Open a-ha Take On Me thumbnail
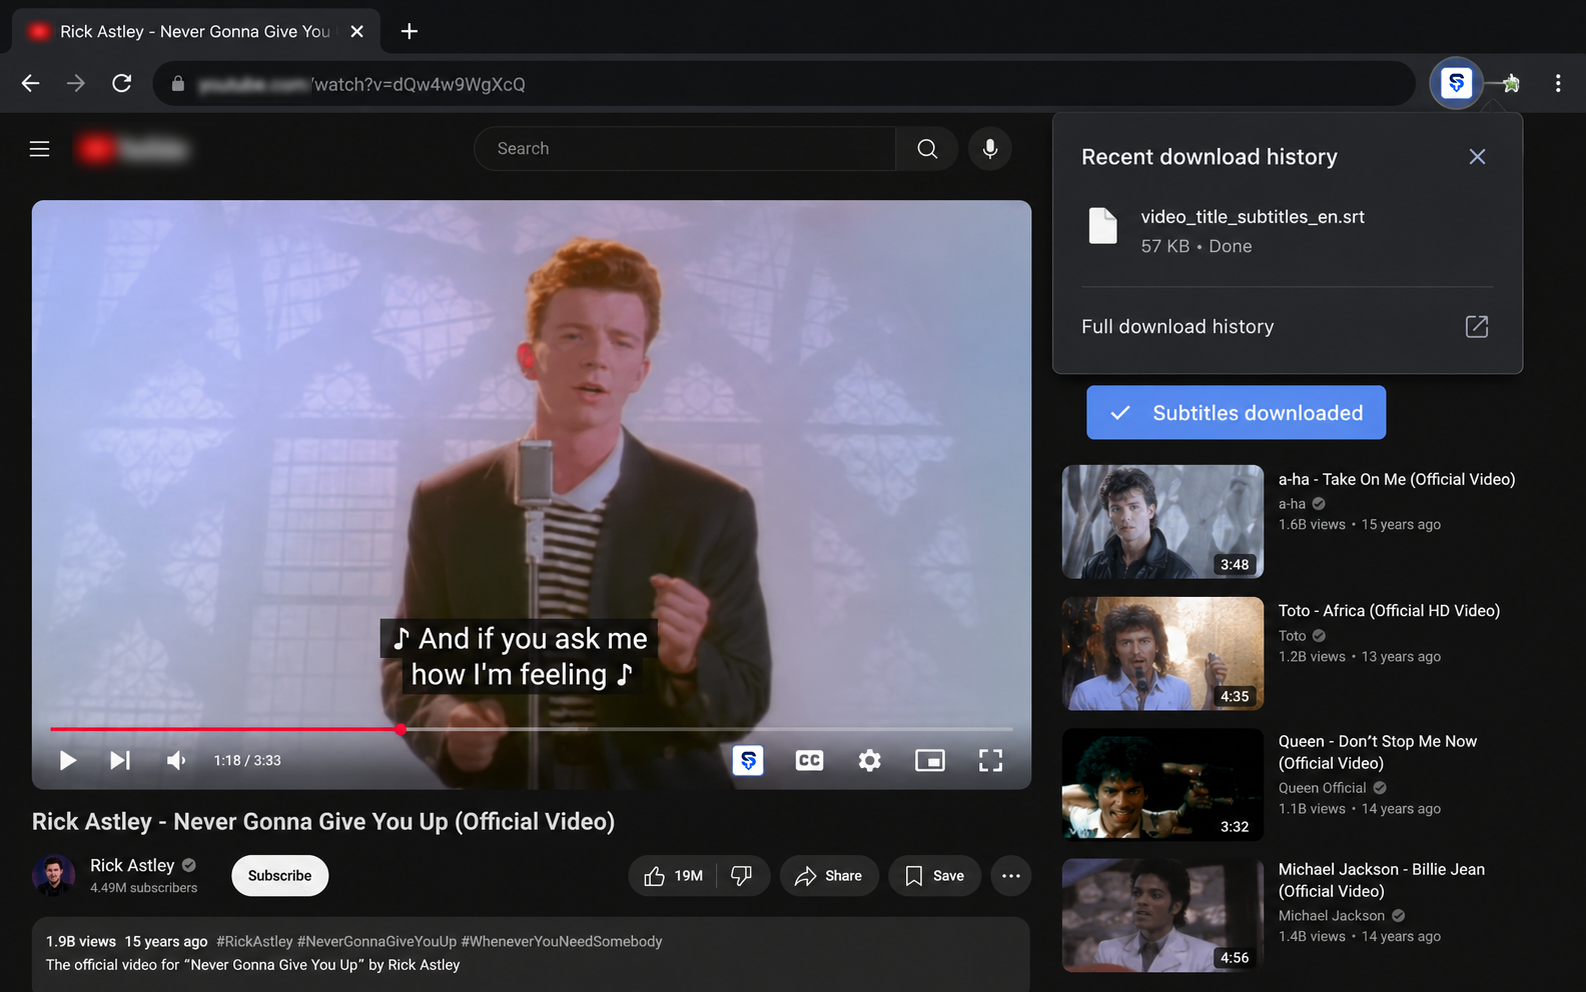Image resolution: width=1586 pixels, height=992 pixels. (x=1163, y=522)
